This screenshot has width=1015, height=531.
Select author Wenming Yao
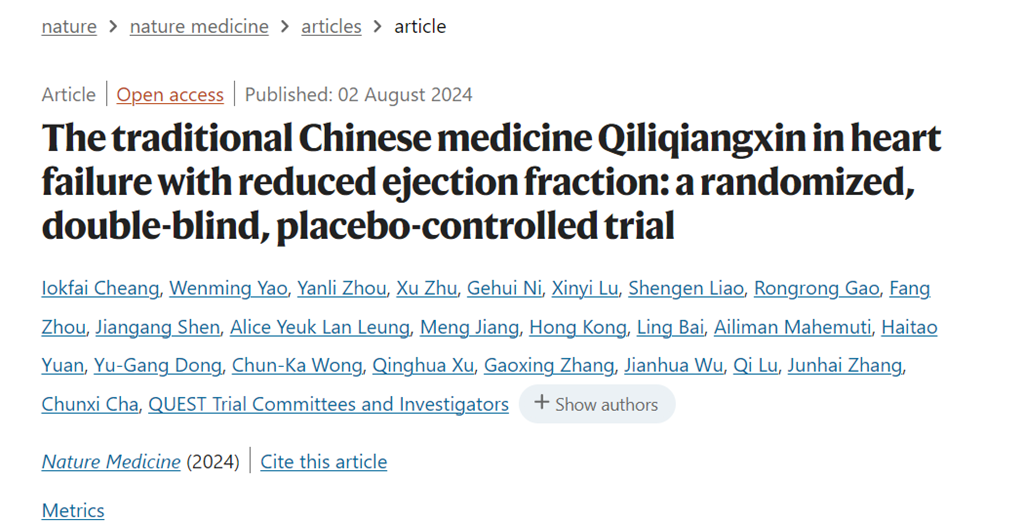(x=227, y=288)
